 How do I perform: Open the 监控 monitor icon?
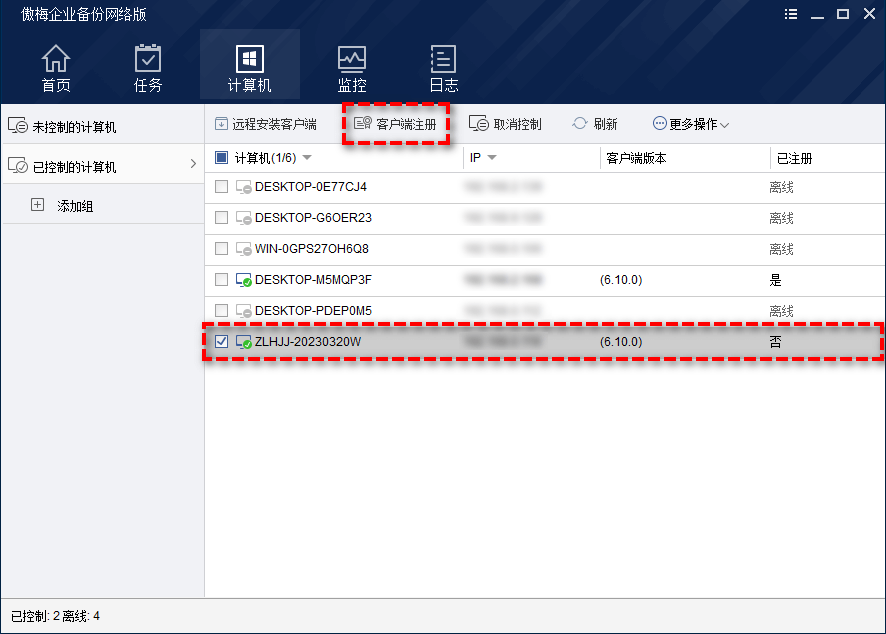tap(352, 59)
